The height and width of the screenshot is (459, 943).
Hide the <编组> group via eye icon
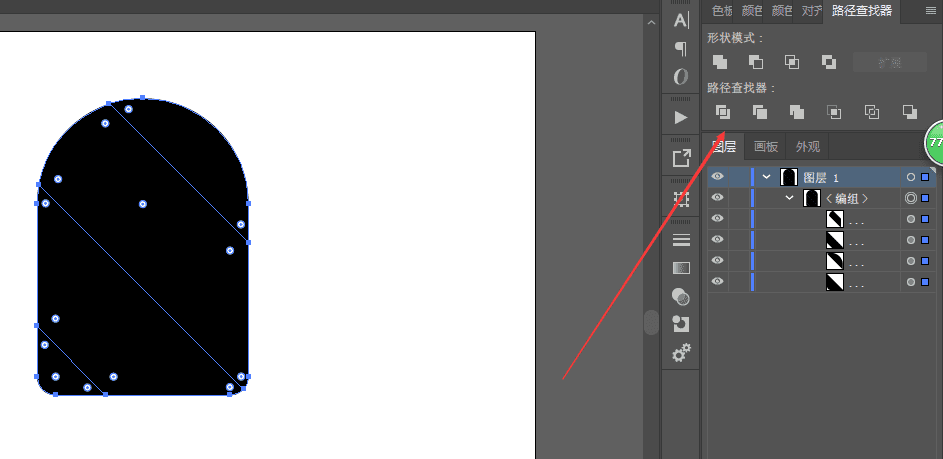tap(717, 198)
